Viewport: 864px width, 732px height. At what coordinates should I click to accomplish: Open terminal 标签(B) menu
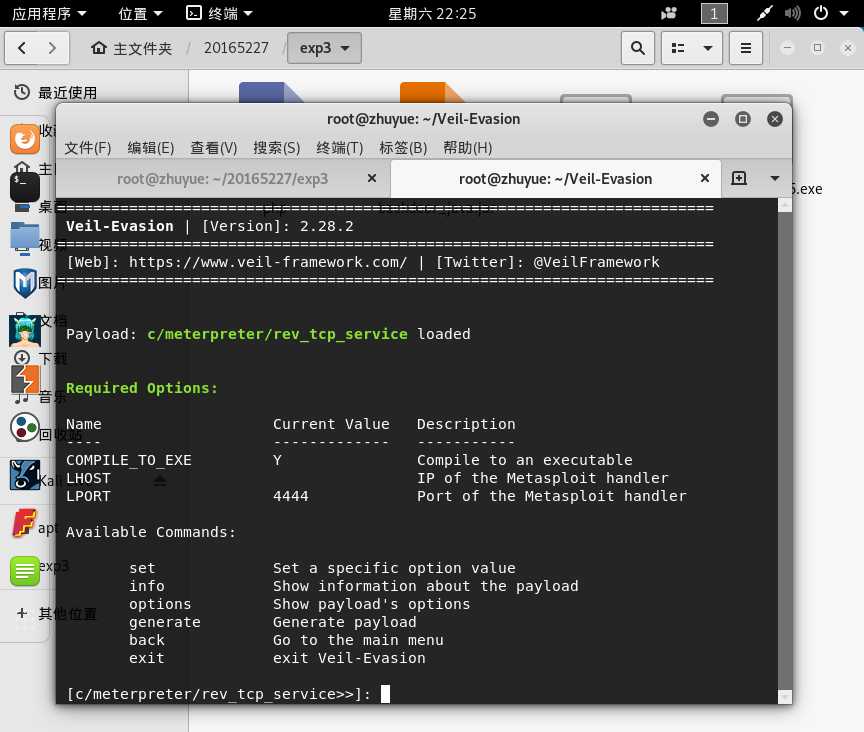point(403,148)
